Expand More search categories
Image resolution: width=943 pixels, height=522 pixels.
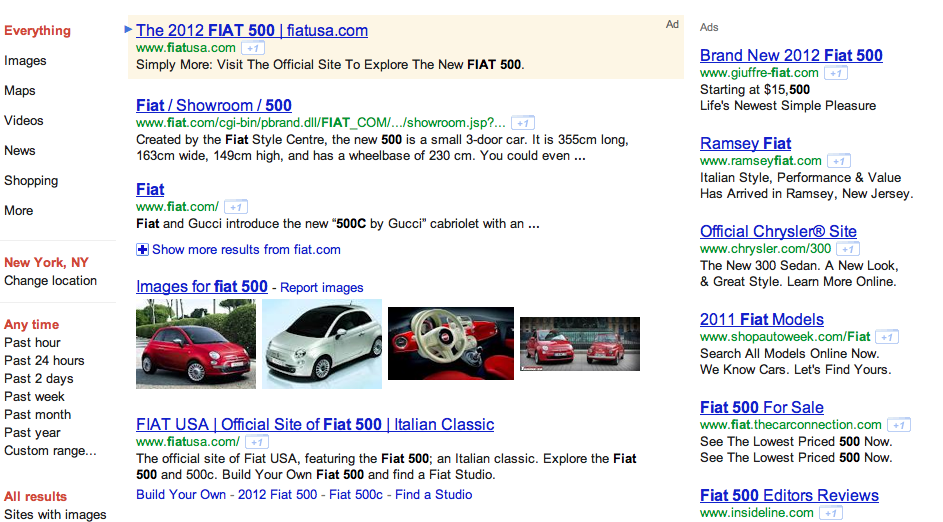tap(19, 210)
